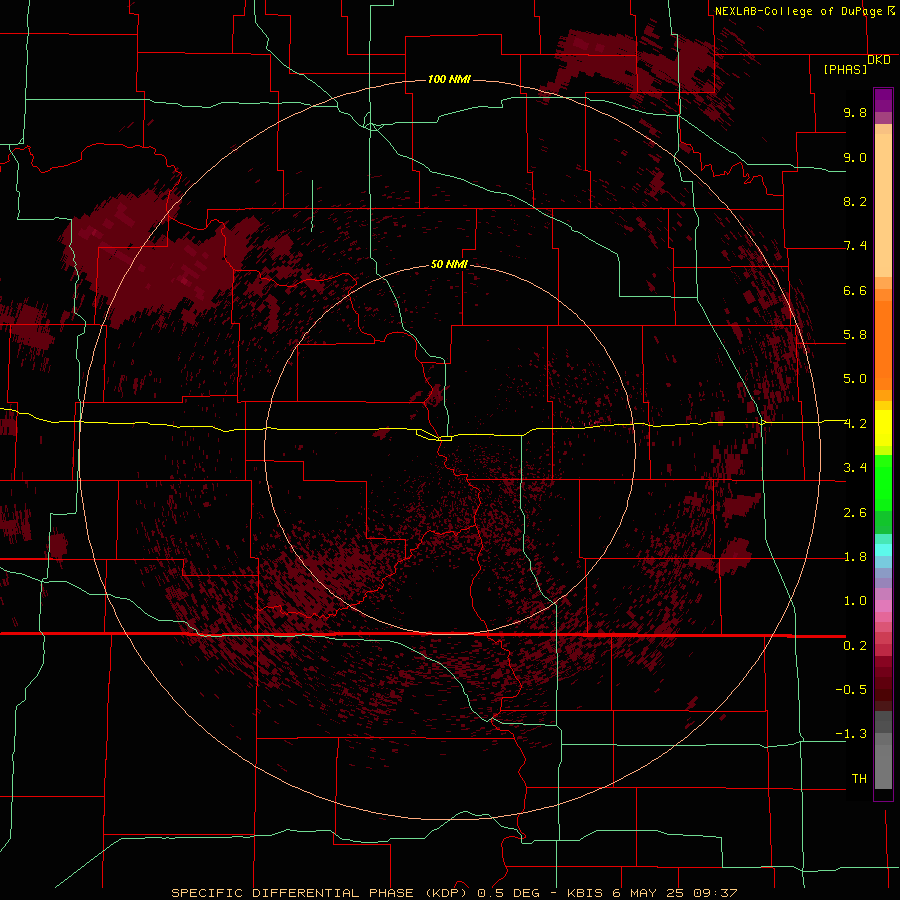900x900 pixels.
Task: Pick the yellow section of the color bar
Action: (883, 428)
